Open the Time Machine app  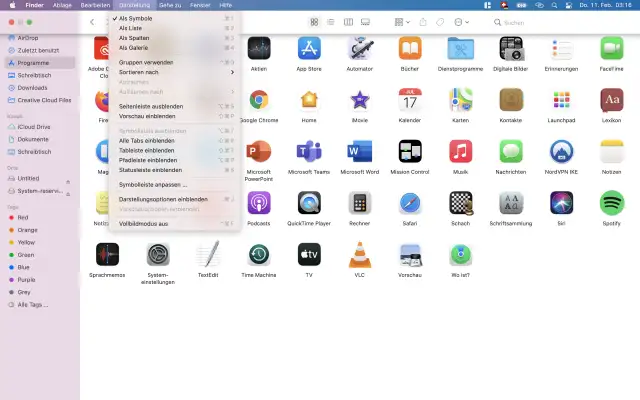(x=258, y=255)
